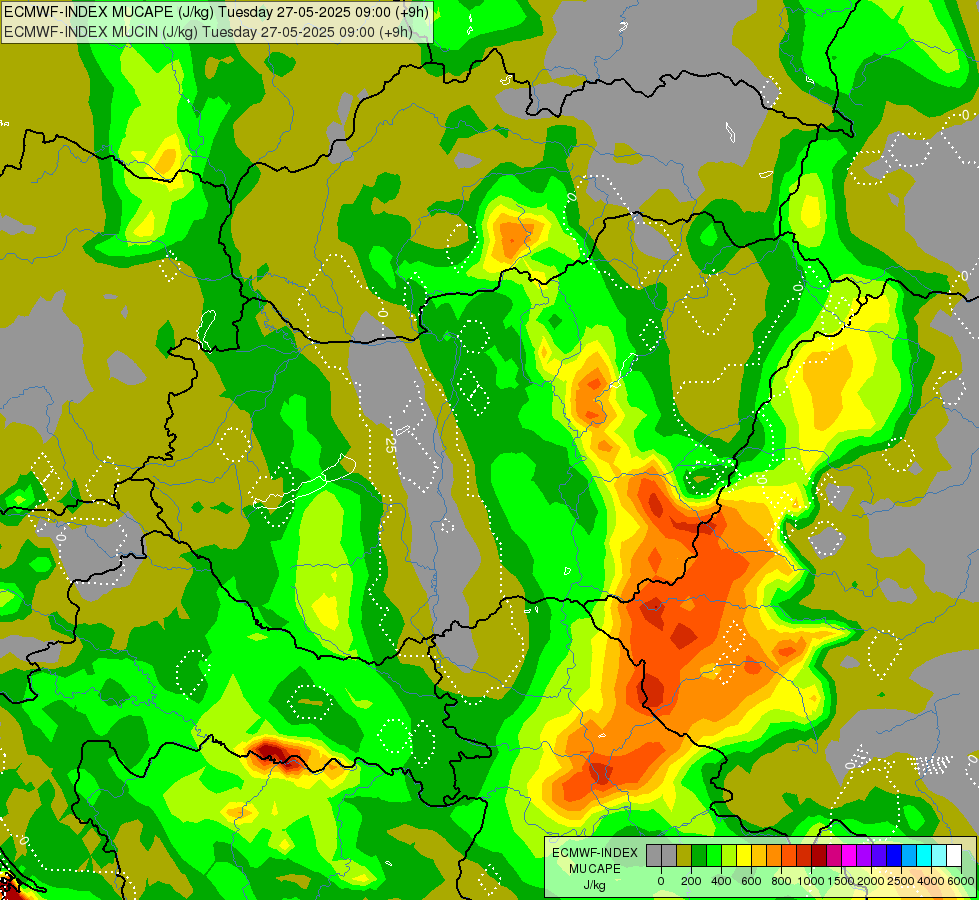Click the J/kg unit label in the legend
This screenshot has height=900, width=979.
coord(594,885)
